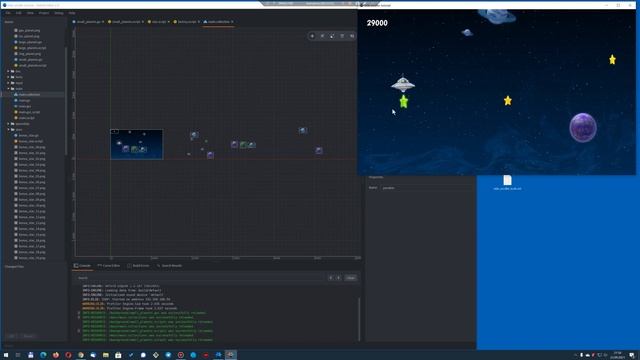Switch to the star.script tab

[159, 22]
